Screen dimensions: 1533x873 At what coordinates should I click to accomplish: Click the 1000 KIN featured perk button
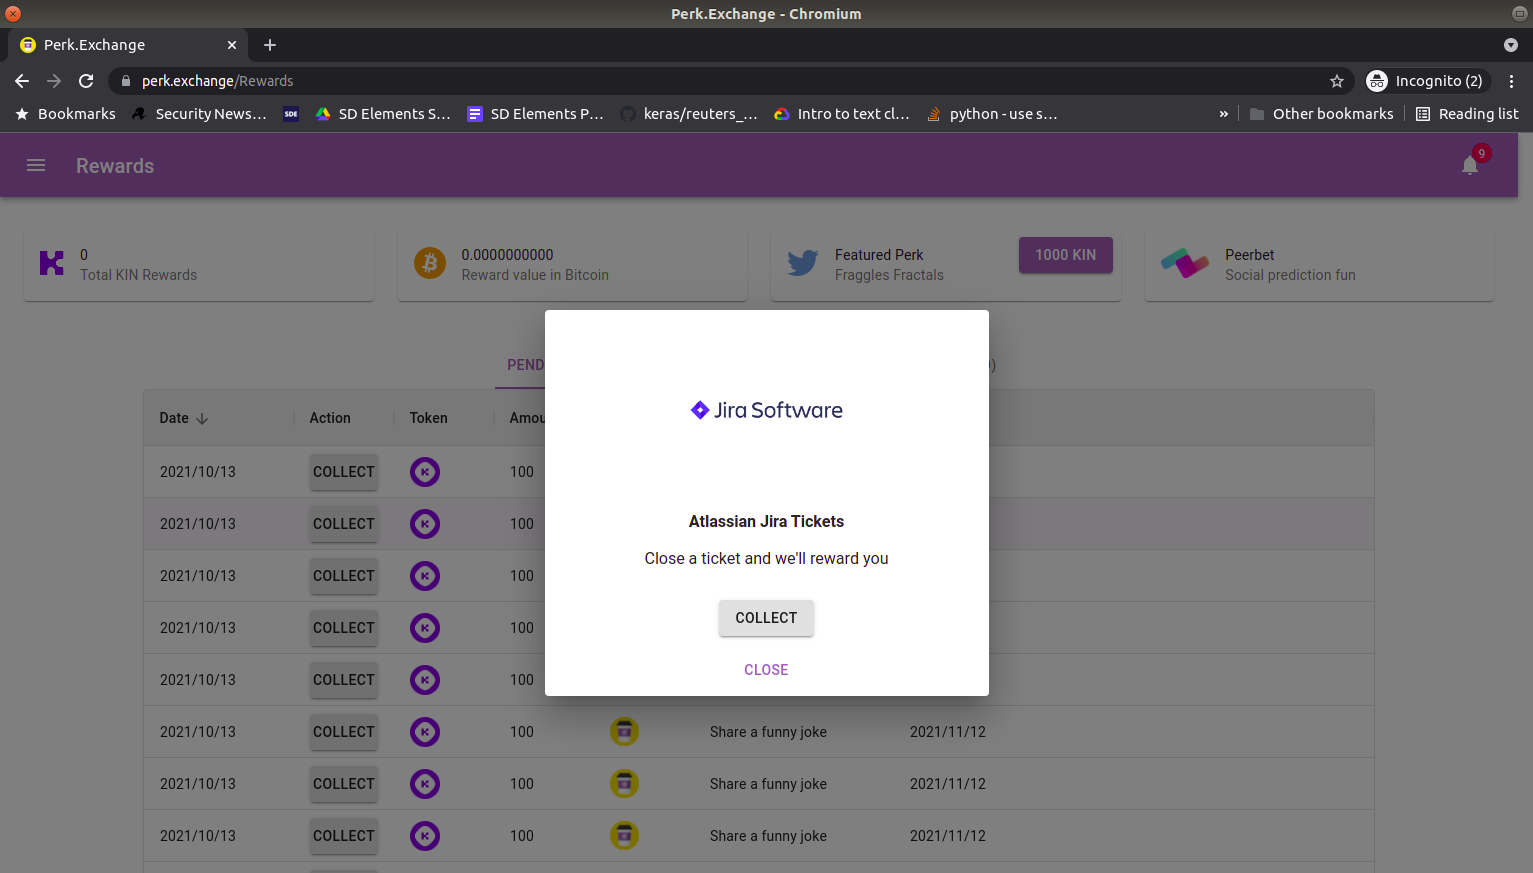tap(1066, 255)
